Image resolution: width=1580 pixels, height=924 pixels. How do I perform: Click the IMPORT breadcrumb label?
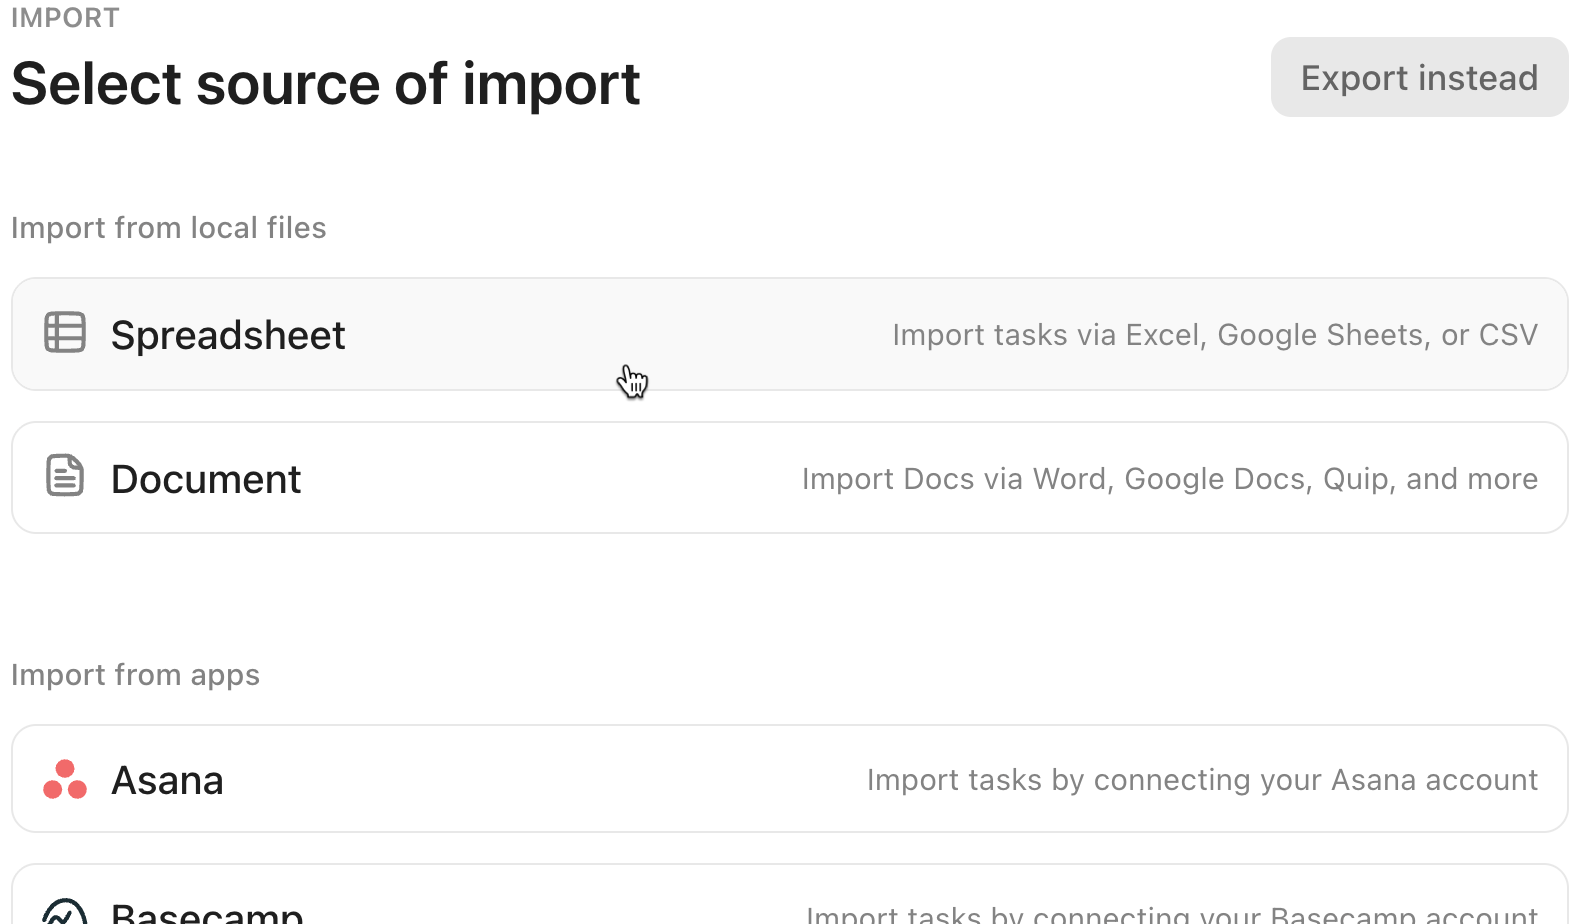coord(64,17)
